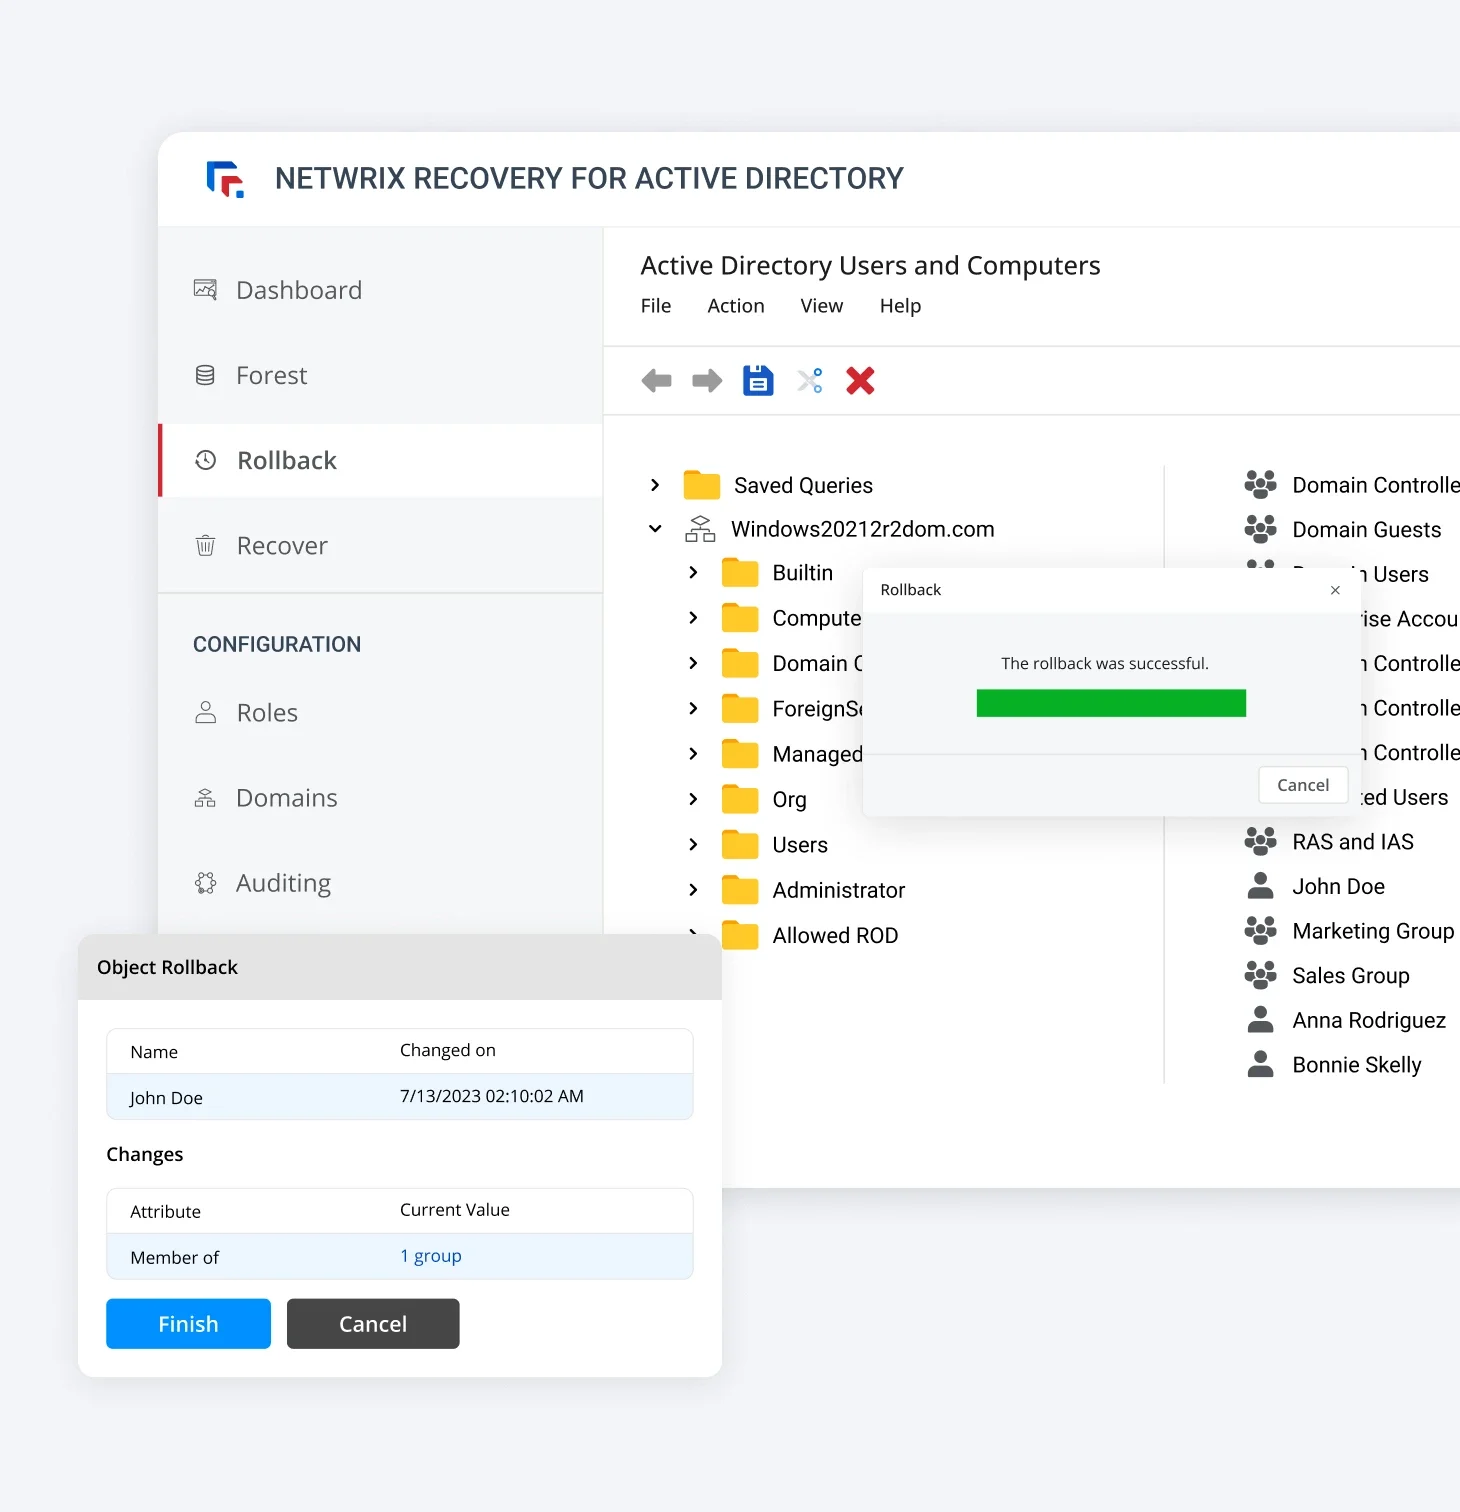The width and height of the screenshot is (1460, 1512).
Task: Click the Forest database icon
Action: pyautogui.click(x=205, y=375)
